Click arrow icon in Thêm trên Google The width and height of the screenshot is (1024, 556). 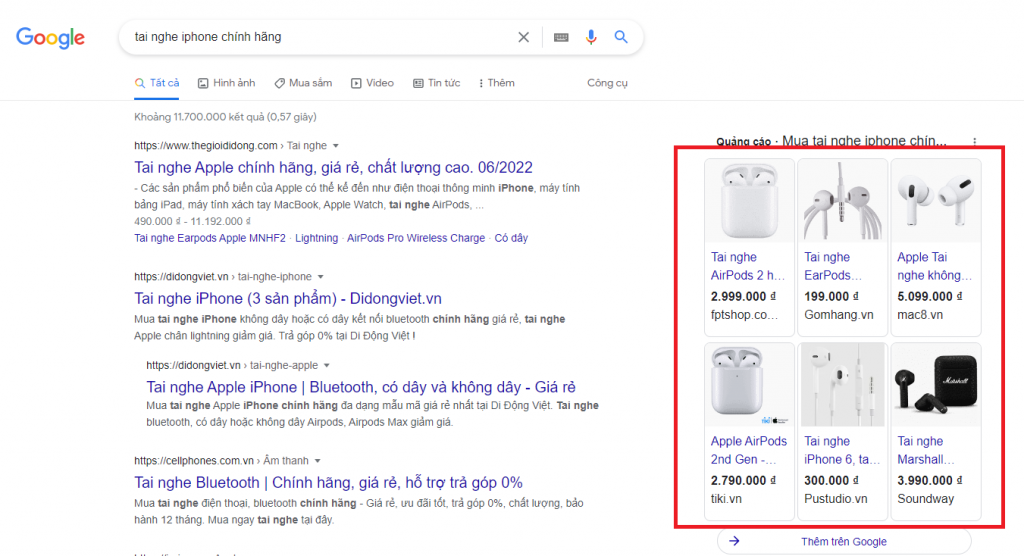click(x=734, y=541)
